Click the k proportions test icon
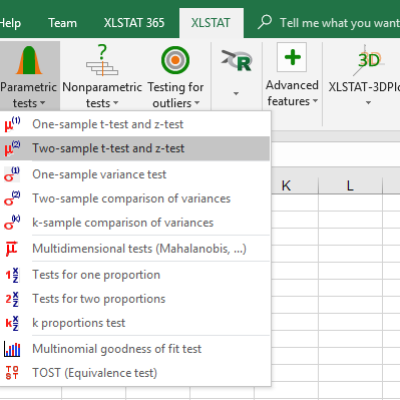Viewport: 400px width, 400px height. click(12, 323)
